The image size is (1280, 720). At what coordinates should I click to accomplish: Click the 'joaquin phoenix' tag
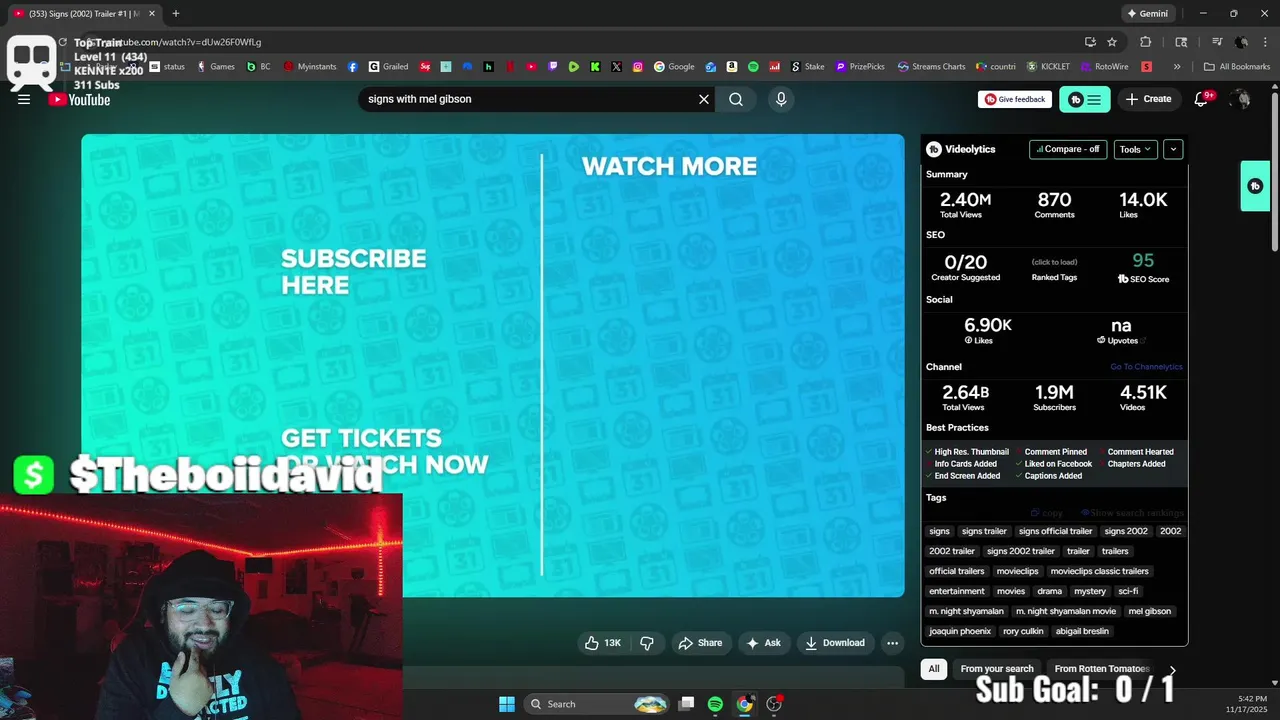(x=960, y=631)
